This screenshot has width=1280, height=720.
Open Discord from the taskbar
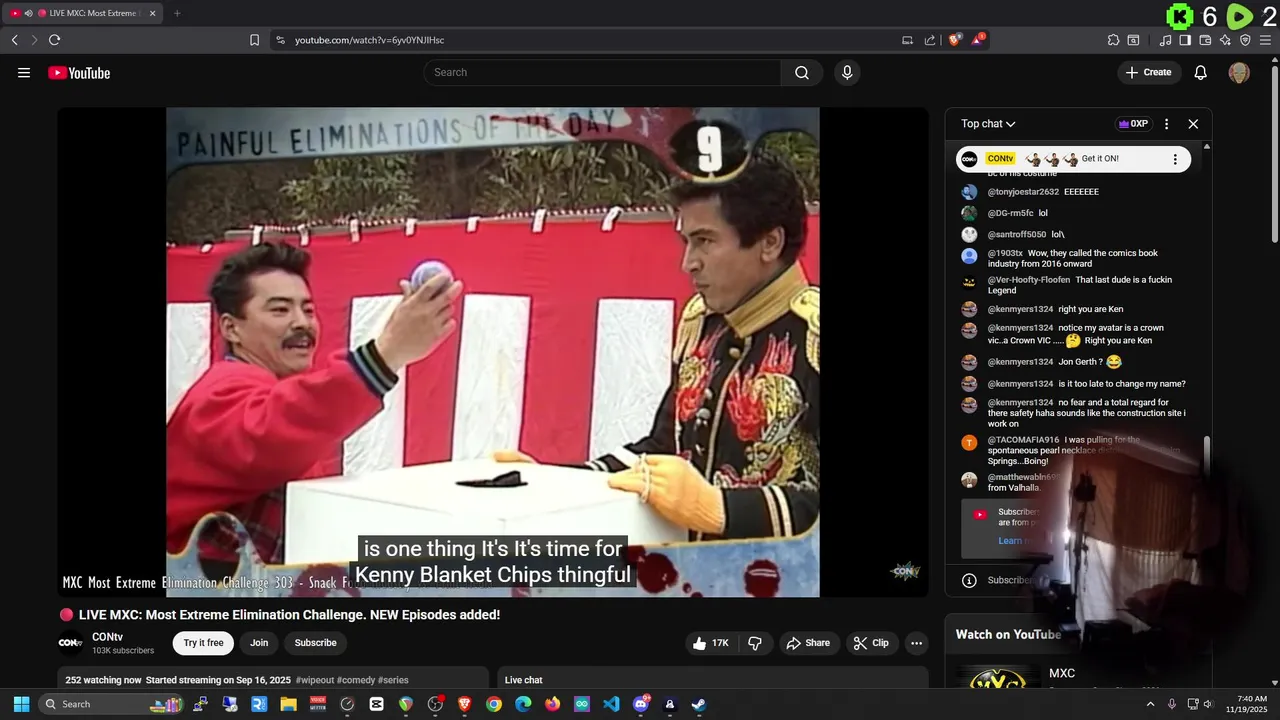point(641,704)
